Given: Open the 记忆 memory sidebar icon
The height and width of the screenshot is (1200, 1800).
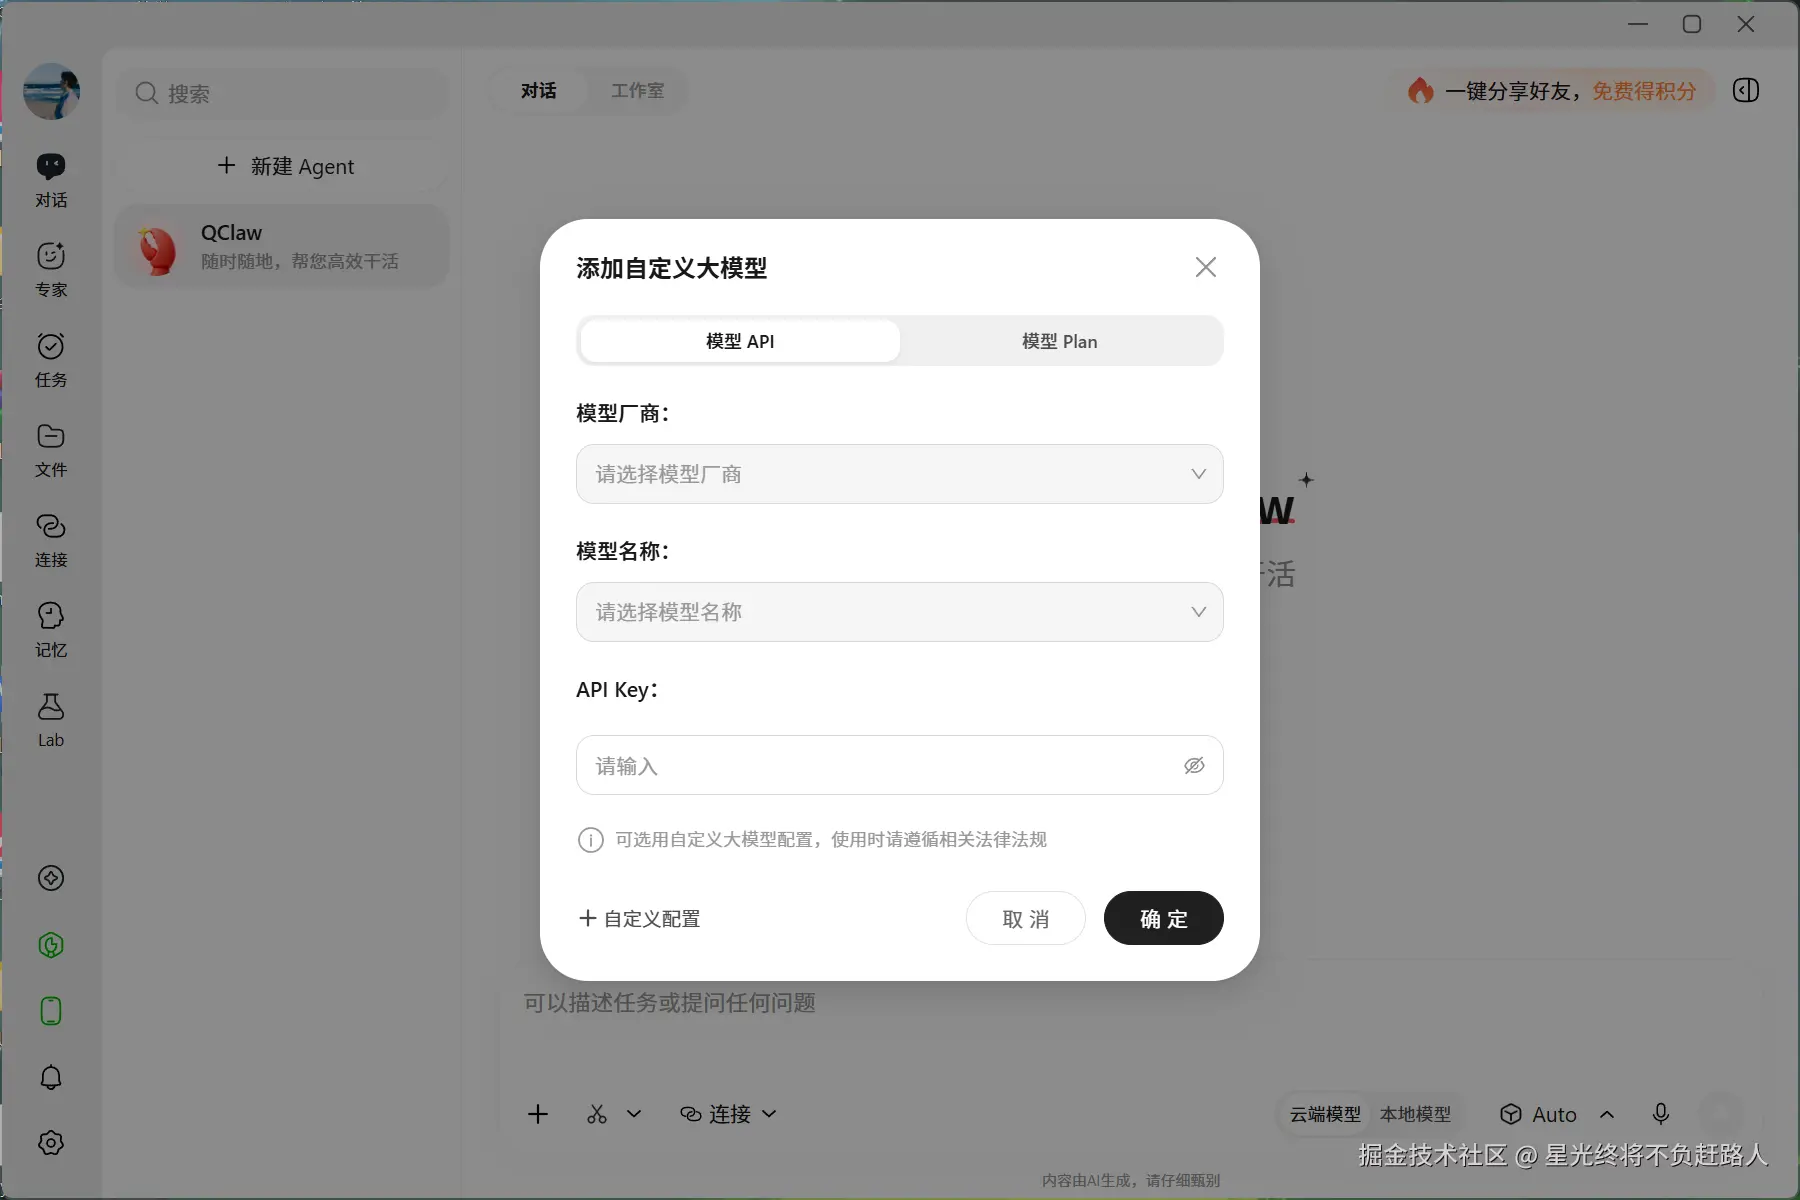Looking at the screenshot, I should click(51, 630).
